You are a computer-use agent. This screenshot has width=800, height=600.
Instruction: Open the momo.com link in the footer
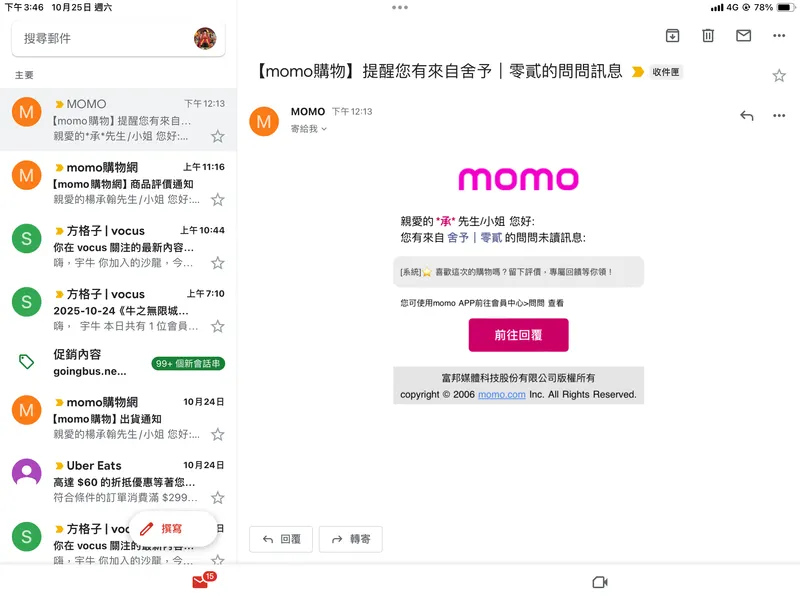point(502,394)
